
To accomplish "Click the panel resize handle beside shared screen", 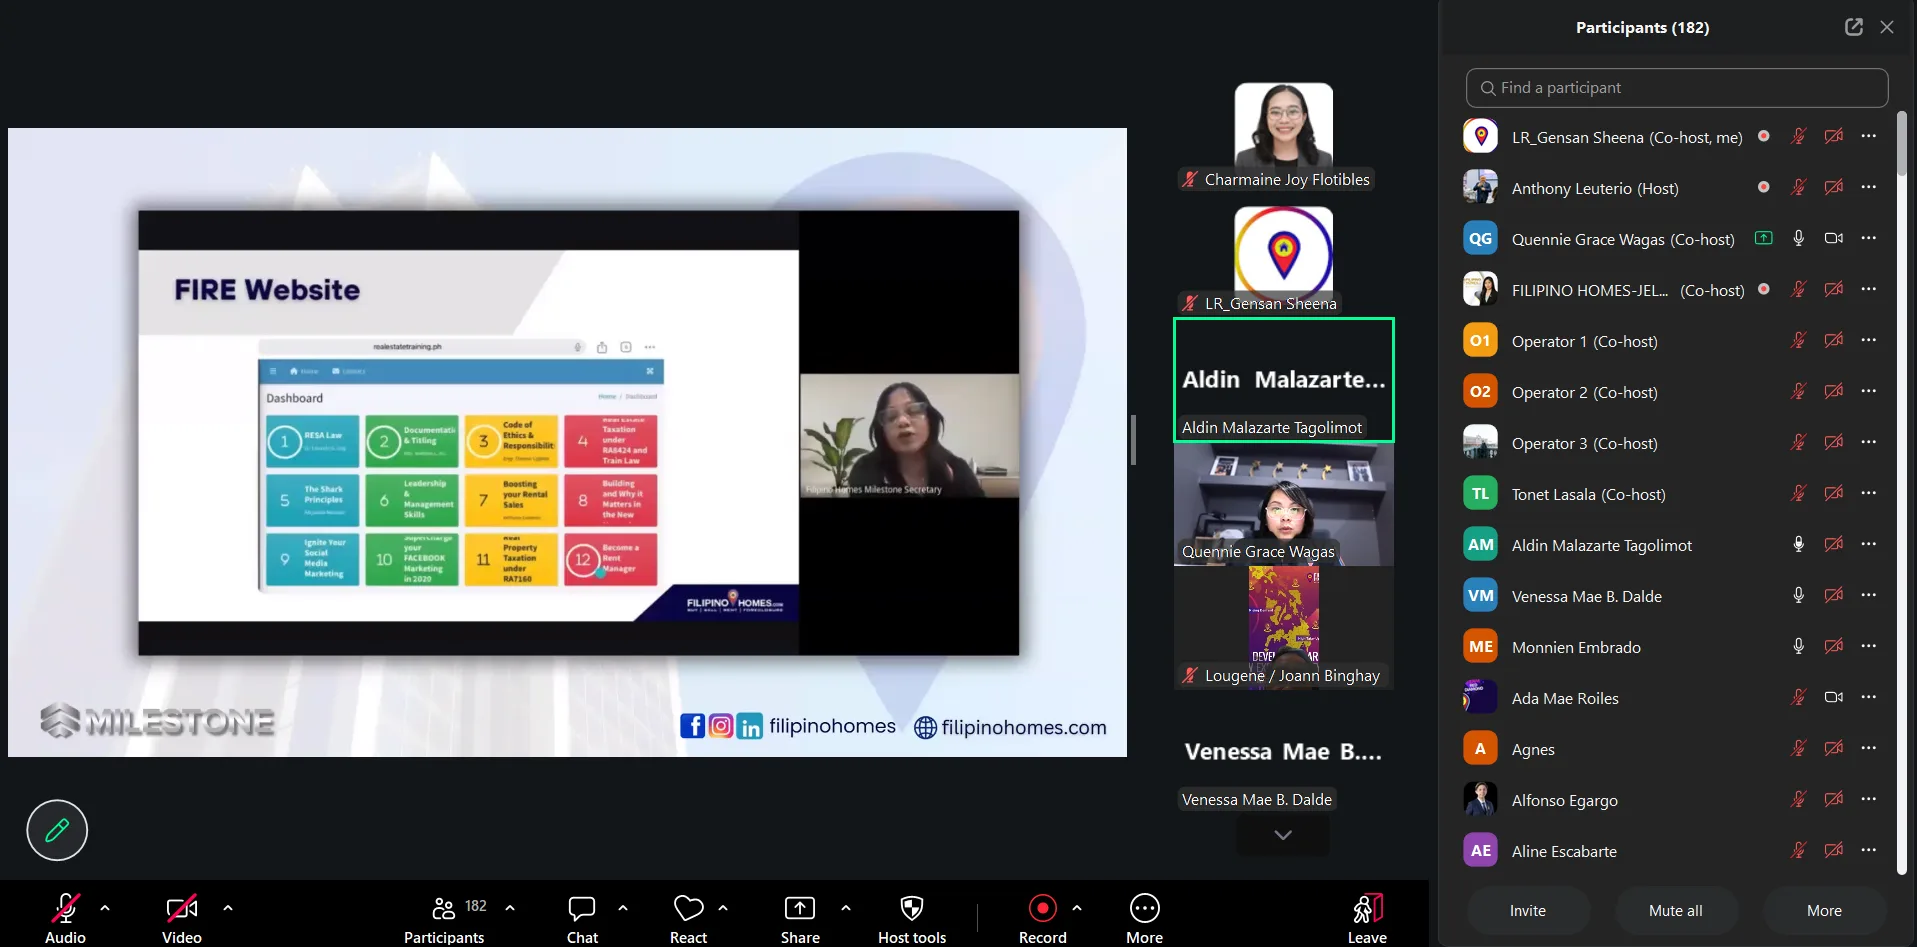I will point(1133,440).
